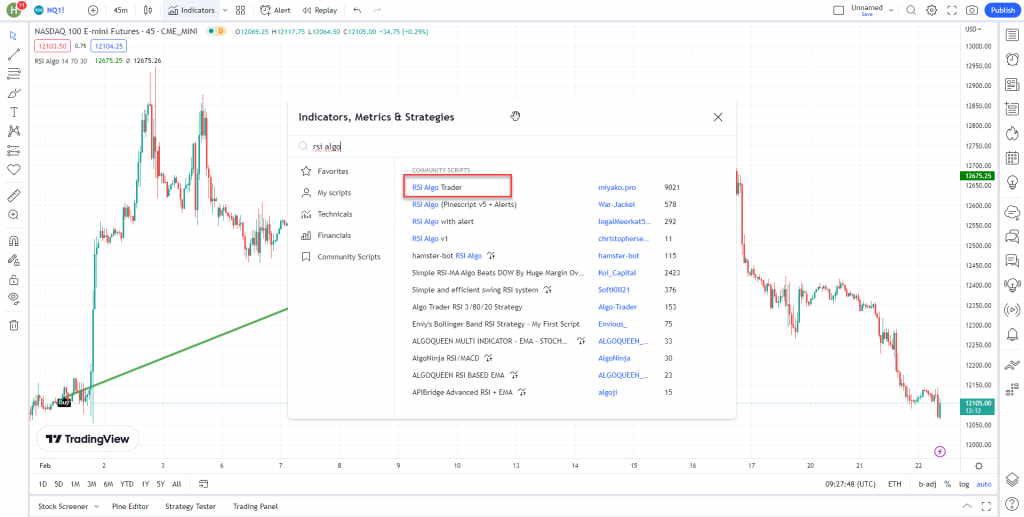Open the Notifications bell icon
1024x517 pixels.
point(1012,335)
